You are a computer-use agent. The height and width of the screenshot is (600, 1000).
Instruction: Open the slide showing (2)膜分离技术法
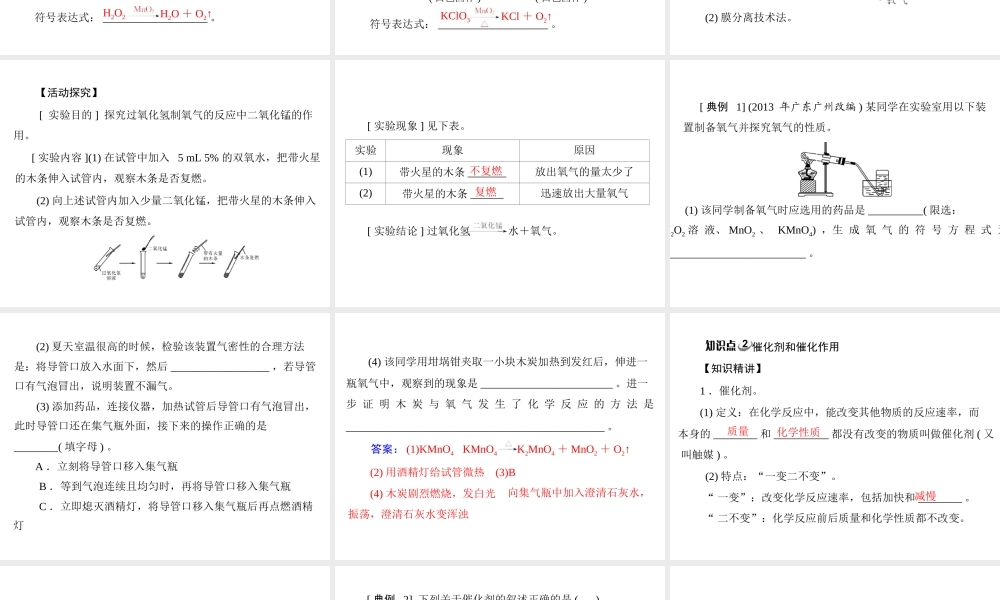[x=835, y=27]
